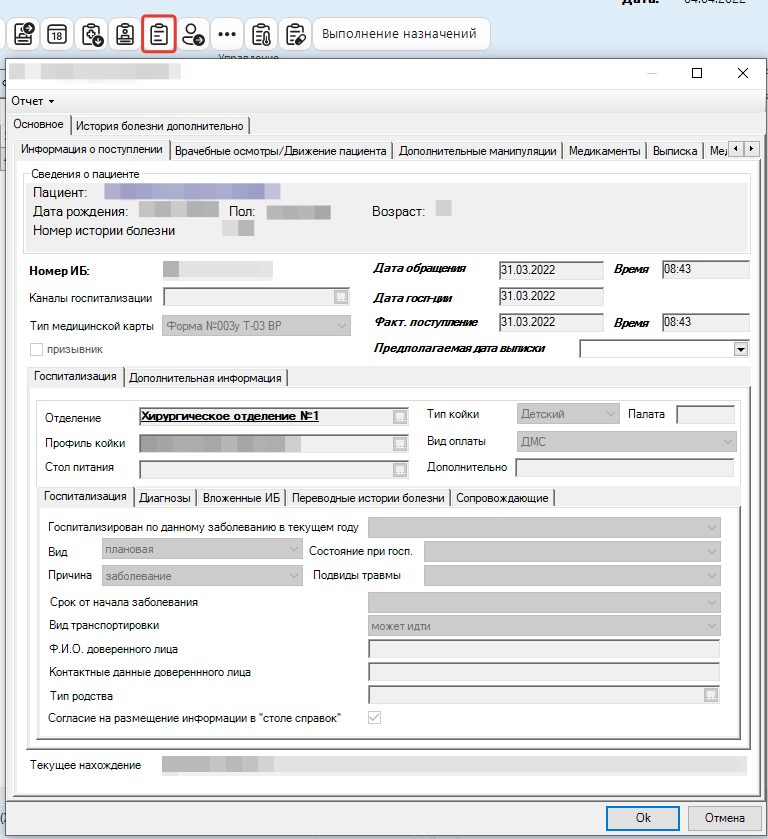The width and height of the screenshot is (768, 839).
Task: Switch to Дополнительная информация tab
Action: [x=206, y=378]
